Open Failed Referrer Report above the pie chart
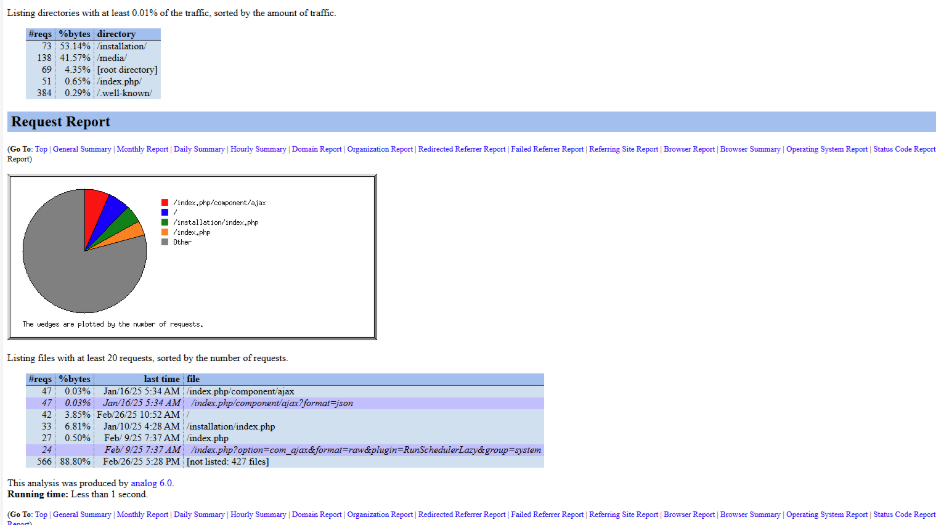Viewport: 936px width, 525px height. click(547, 149)
